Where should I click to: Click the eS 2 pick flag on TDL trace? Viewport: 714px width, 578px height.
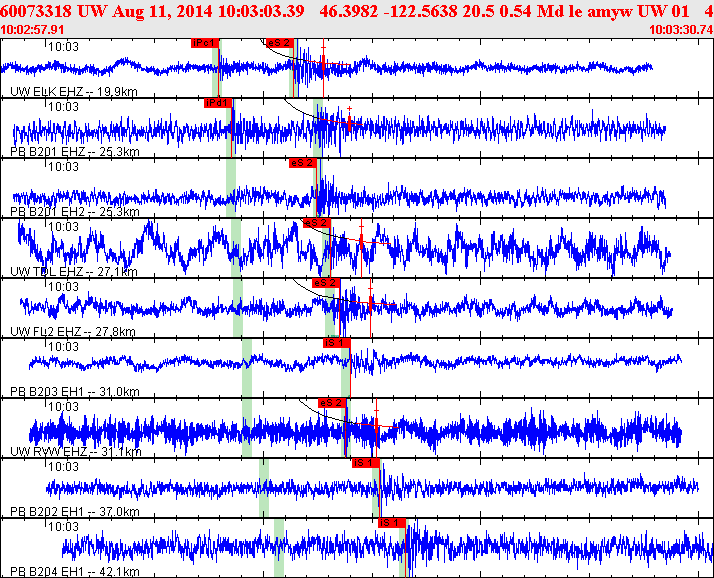pos(316,223)
